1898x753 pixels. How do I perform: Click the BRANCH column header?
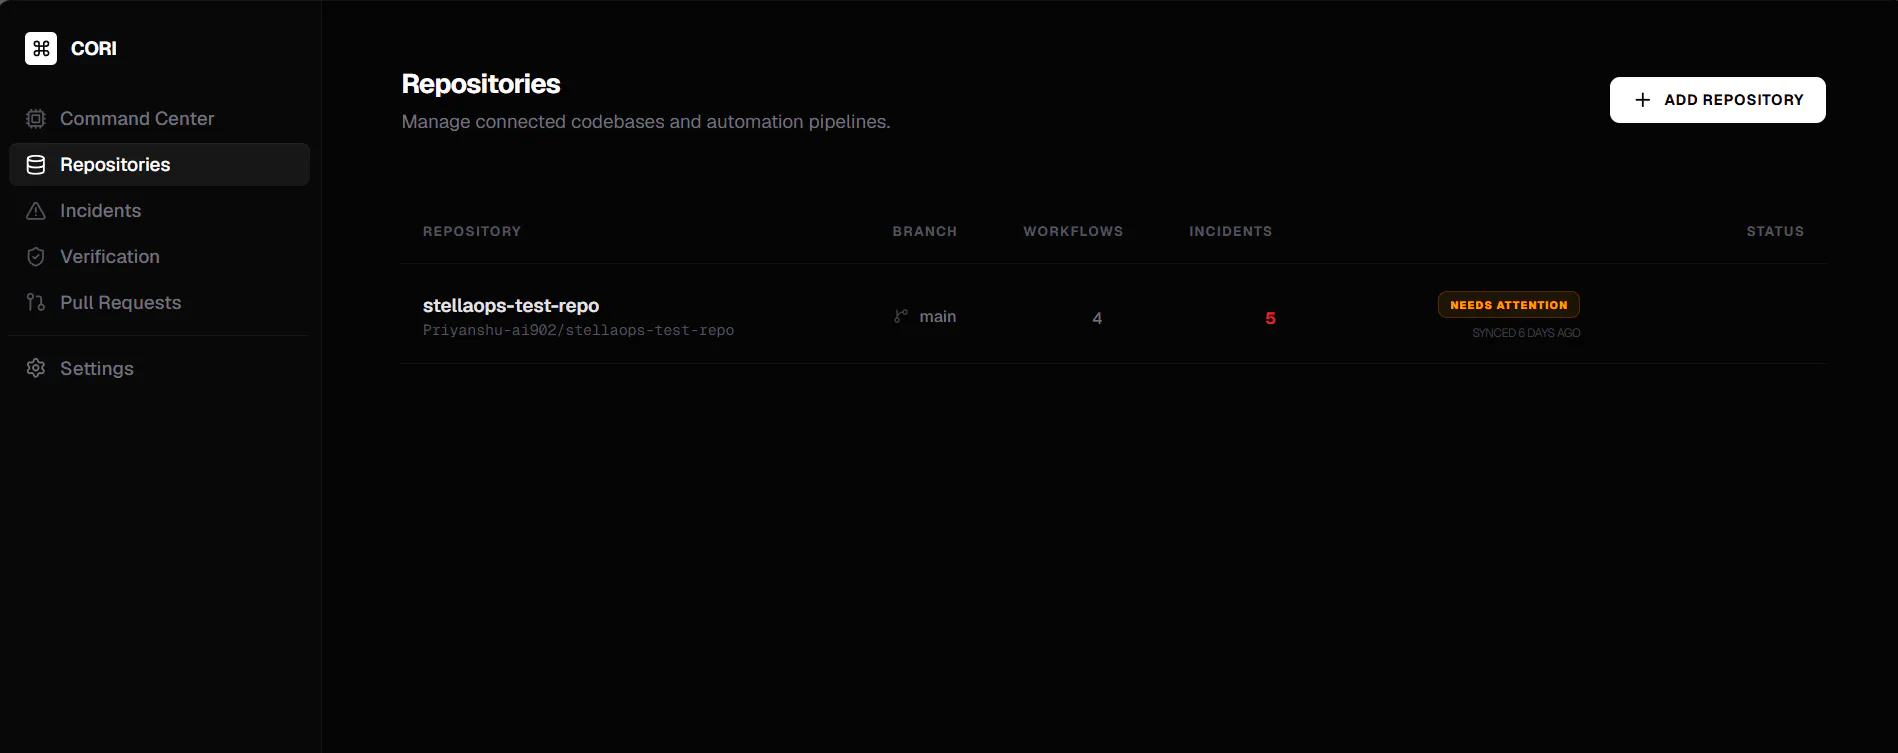pyautogui.click(x=925, y=231)
